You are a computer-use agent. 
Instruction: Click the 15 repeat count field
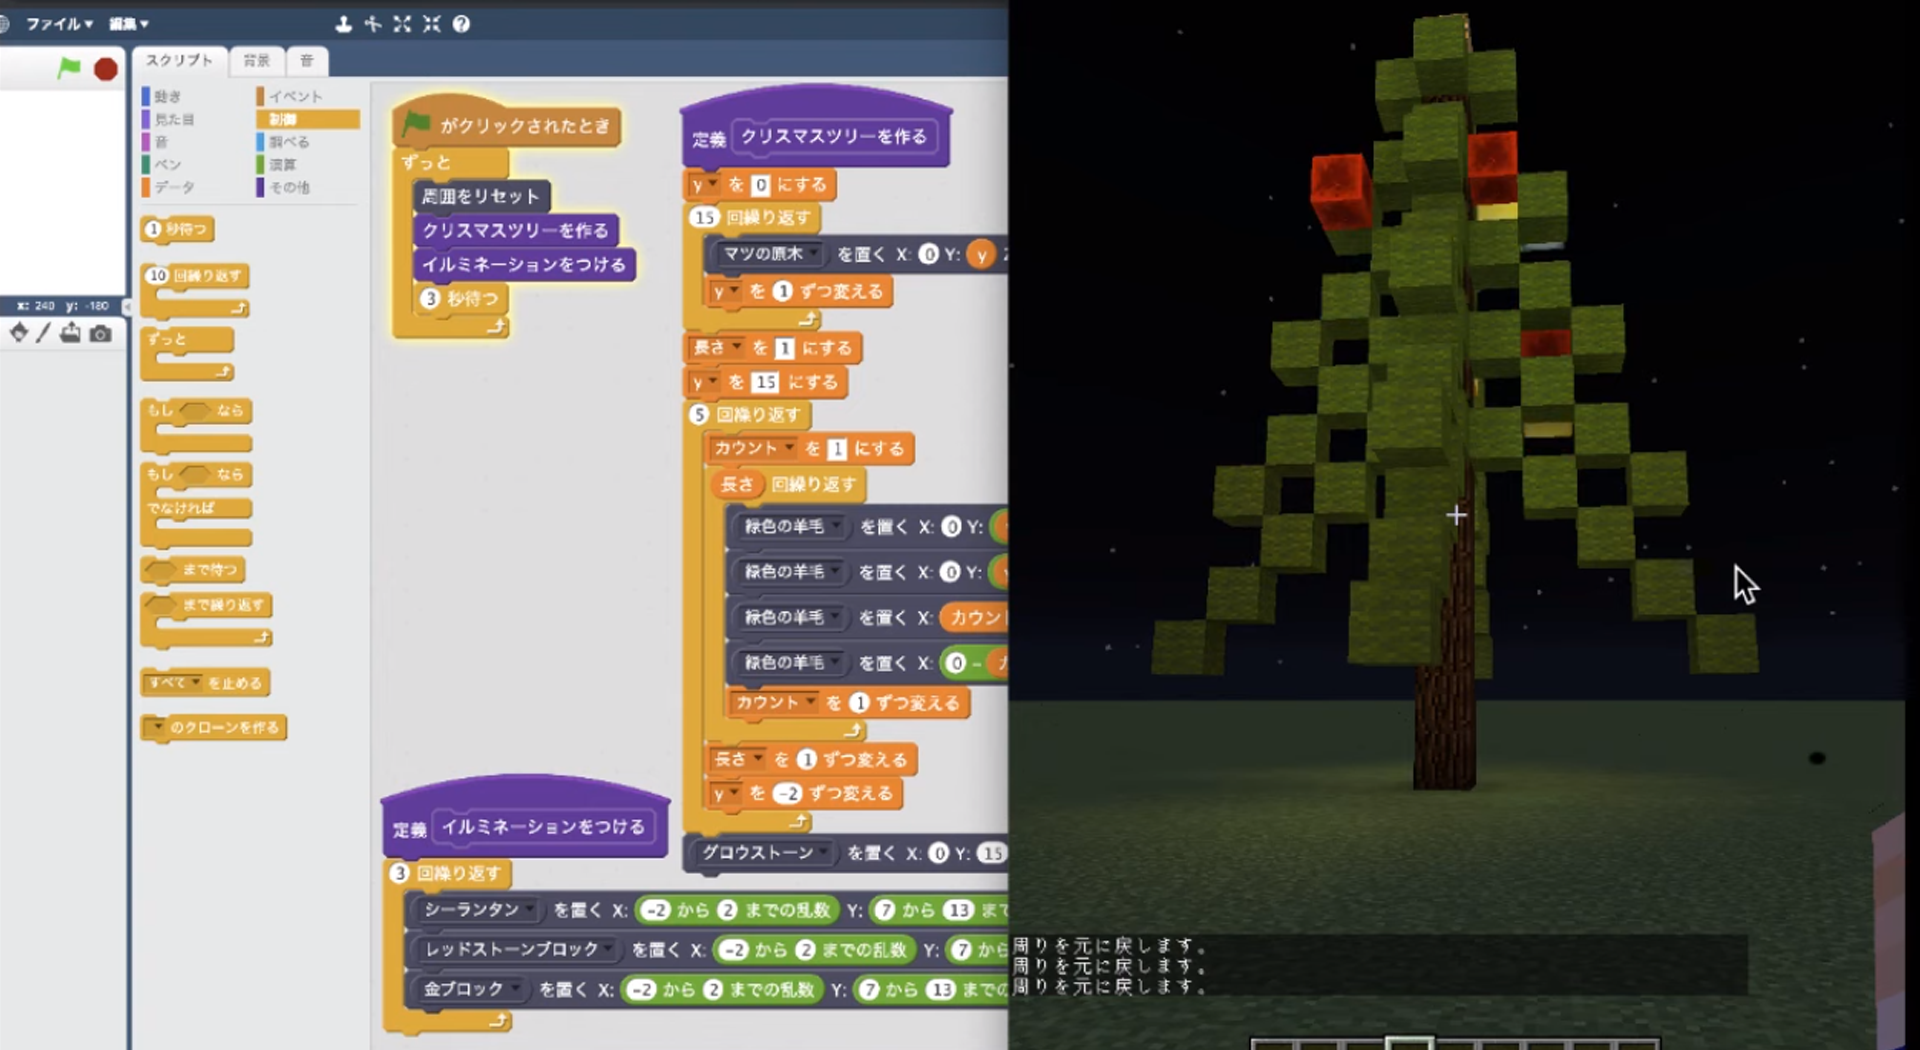click(705, 217)
